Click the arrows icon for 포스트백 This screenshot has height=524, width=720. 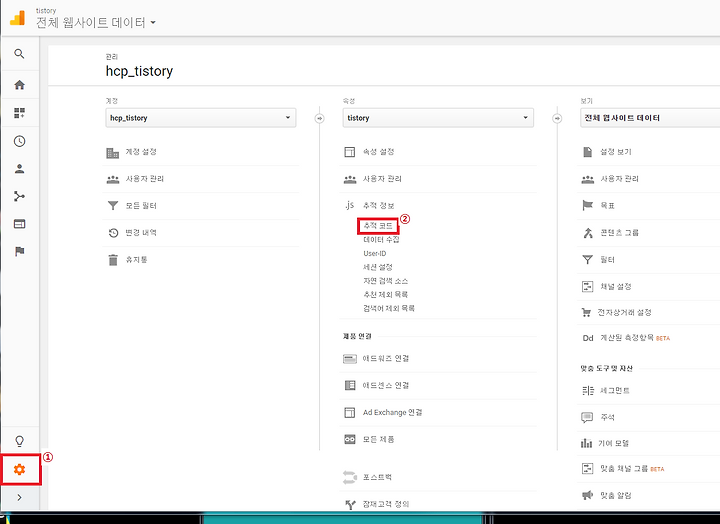(350, 478)
